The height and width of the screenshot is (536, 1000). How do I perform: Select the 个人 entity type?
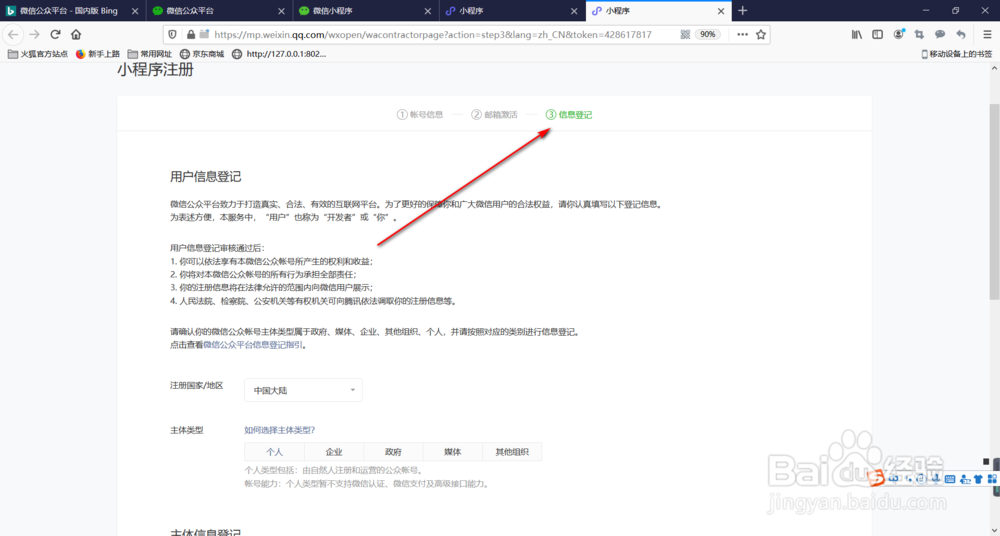point(274,452)
